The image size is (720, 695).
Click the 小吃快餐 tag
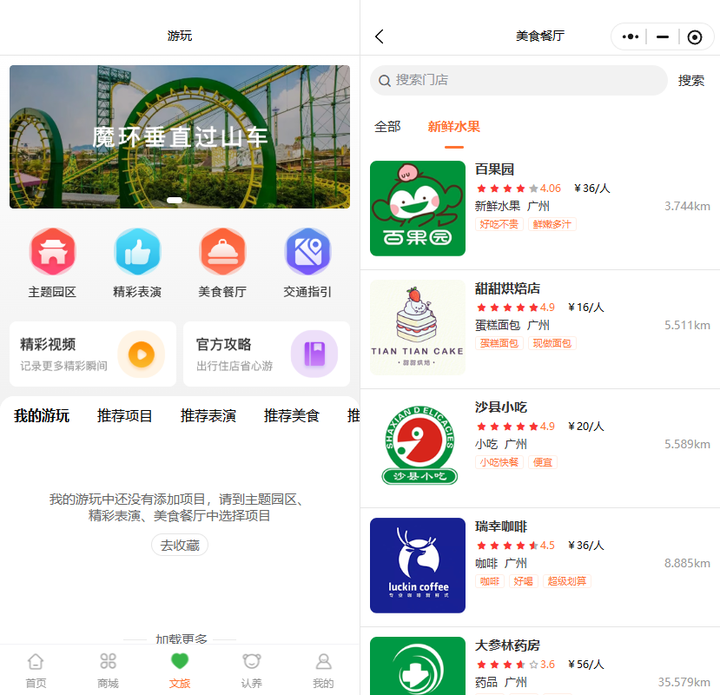(499, 462)
